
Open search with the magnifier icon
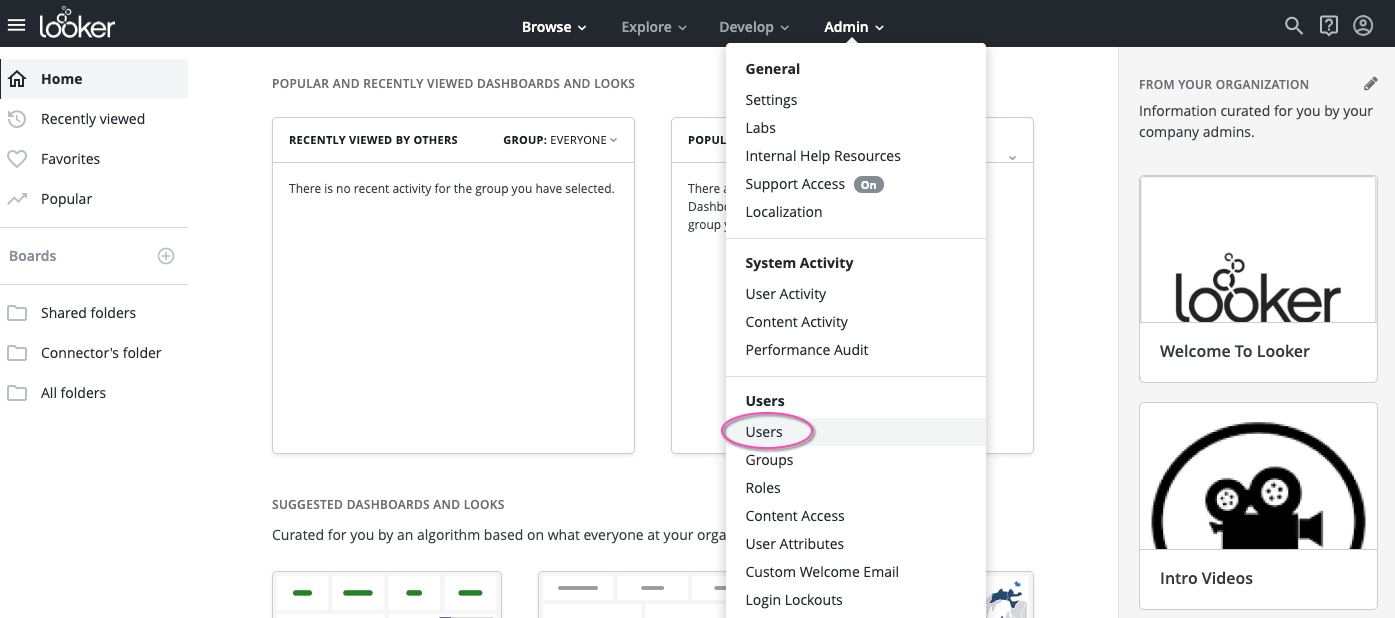coord(1294,26)
